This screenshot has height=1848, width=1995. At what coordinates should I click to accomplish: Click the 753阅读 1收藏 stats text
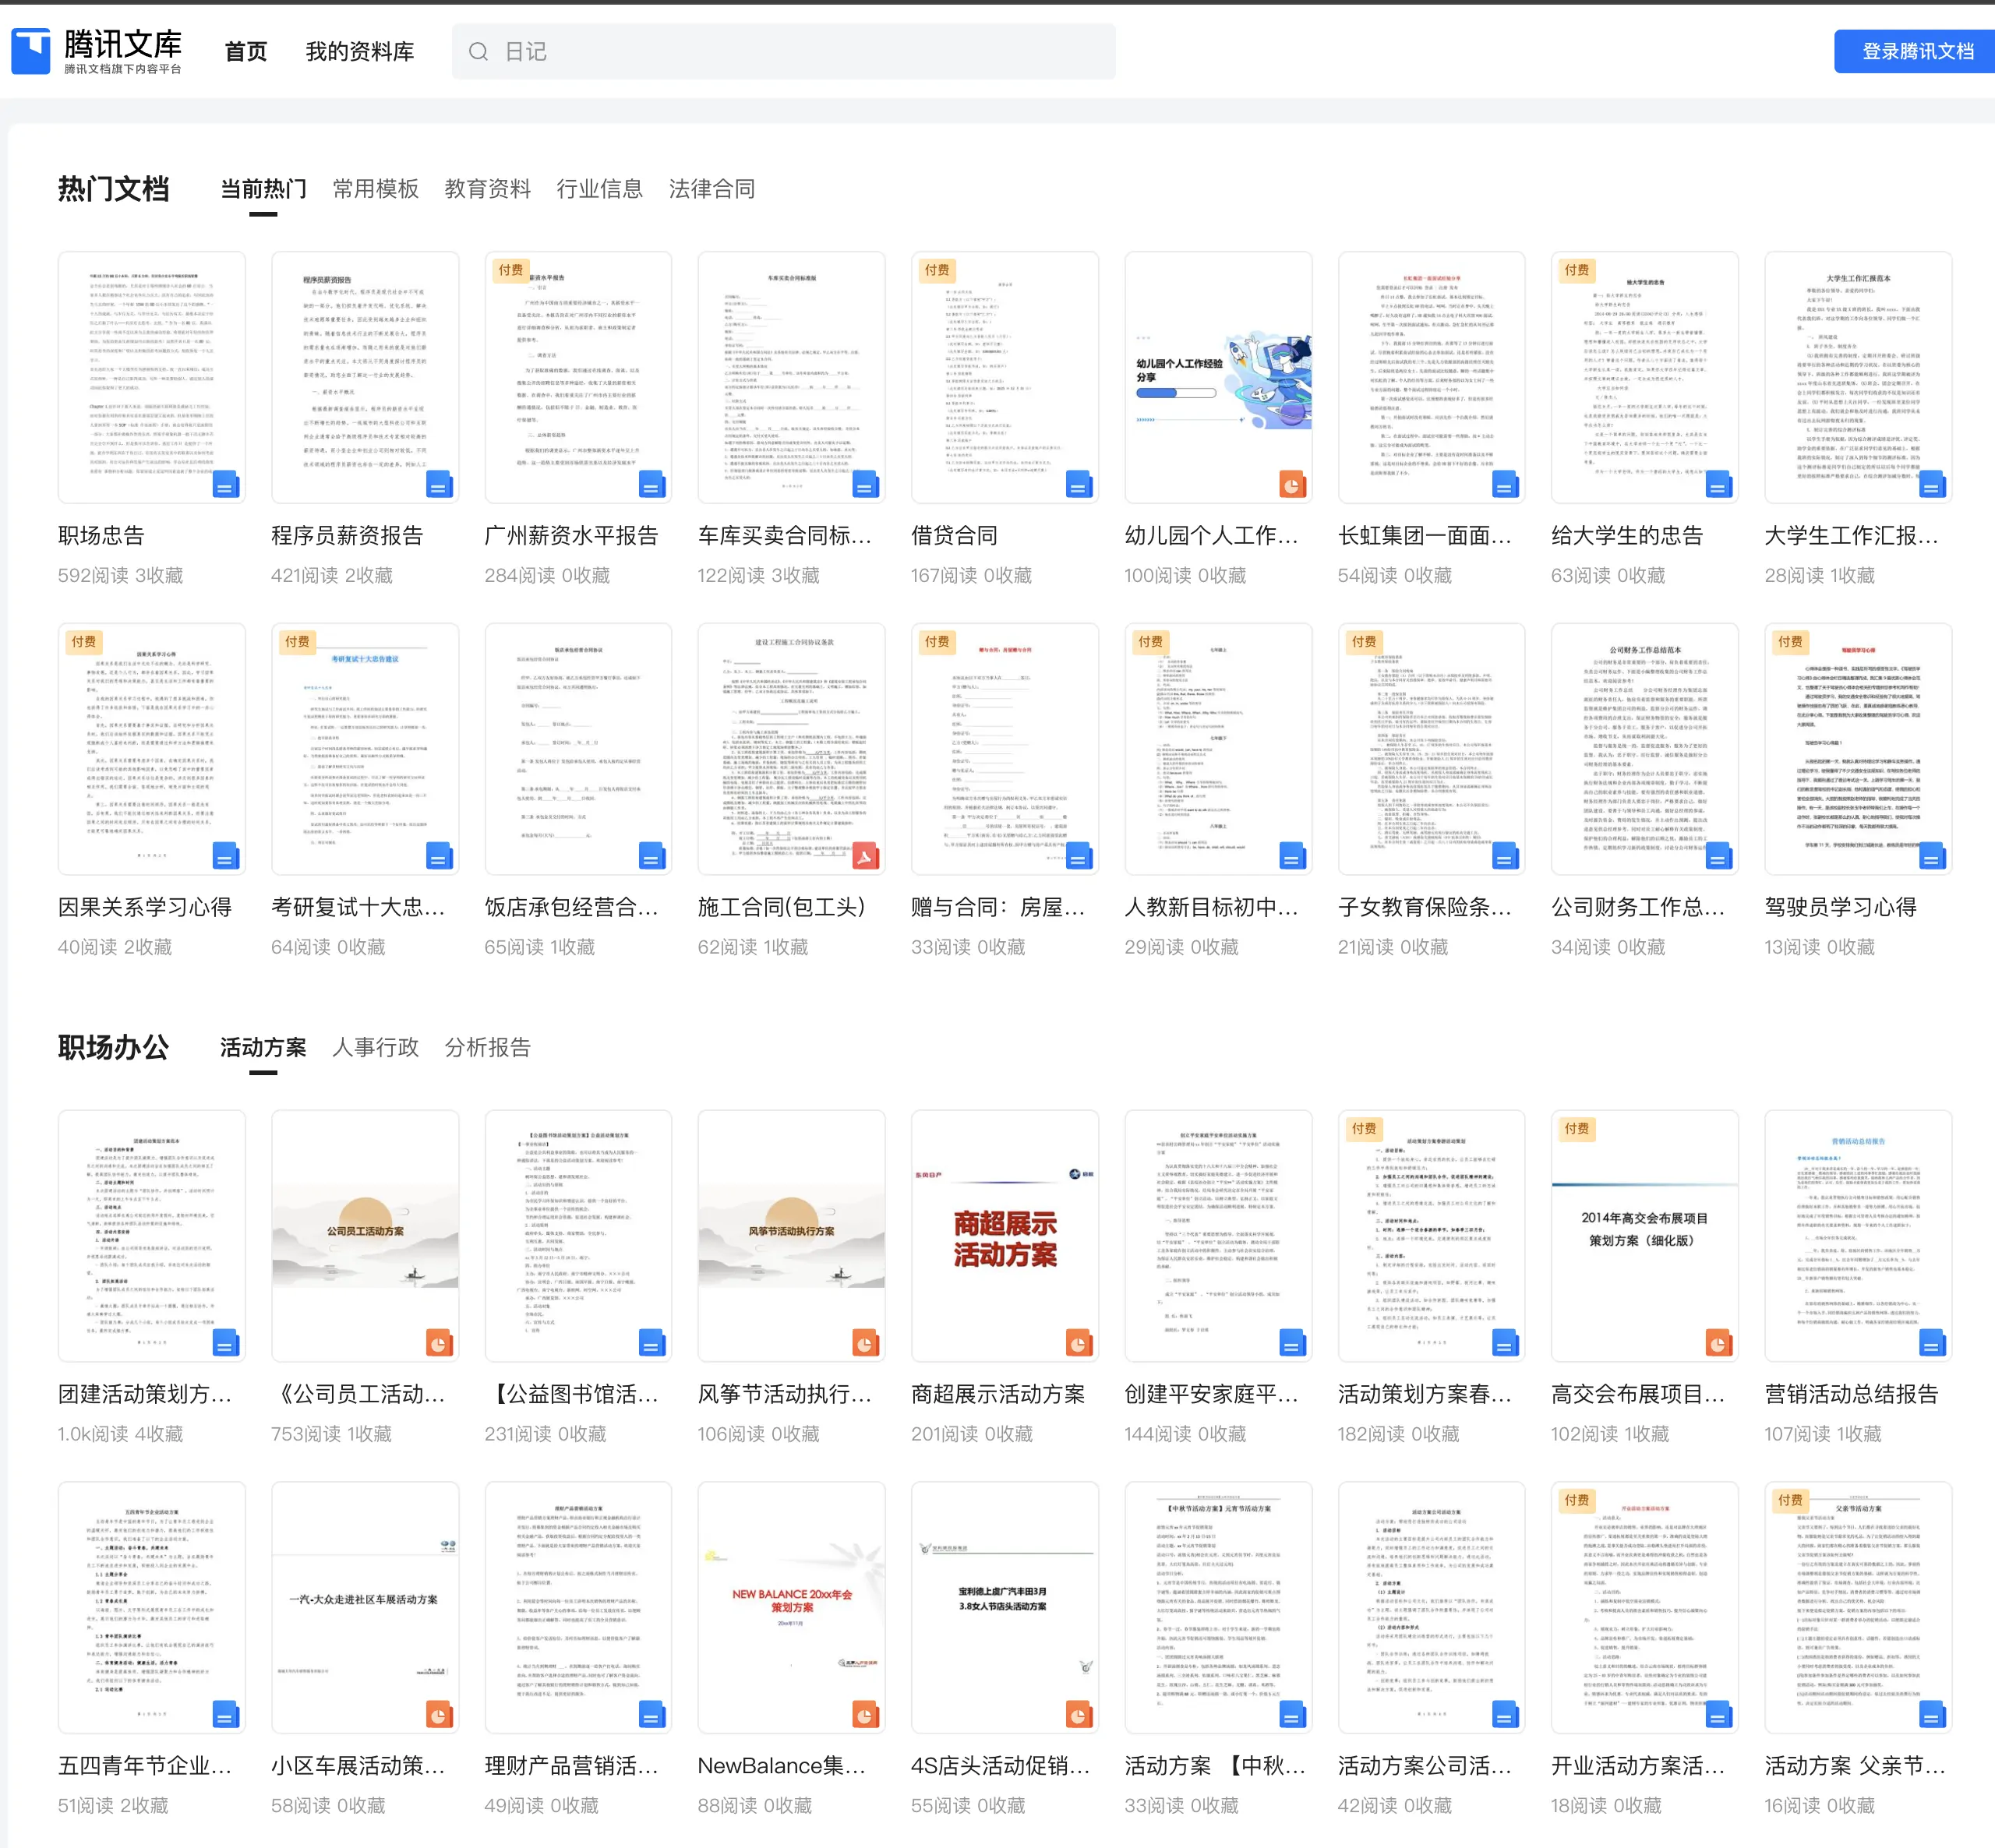[331, 1434]
